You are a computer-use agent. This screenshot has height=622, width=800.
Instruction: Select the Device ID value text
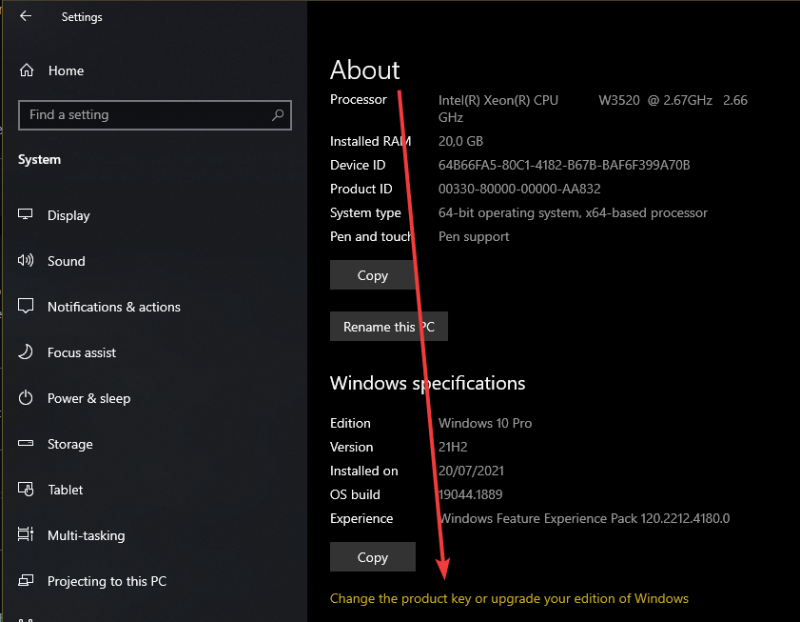click(564, 165)
